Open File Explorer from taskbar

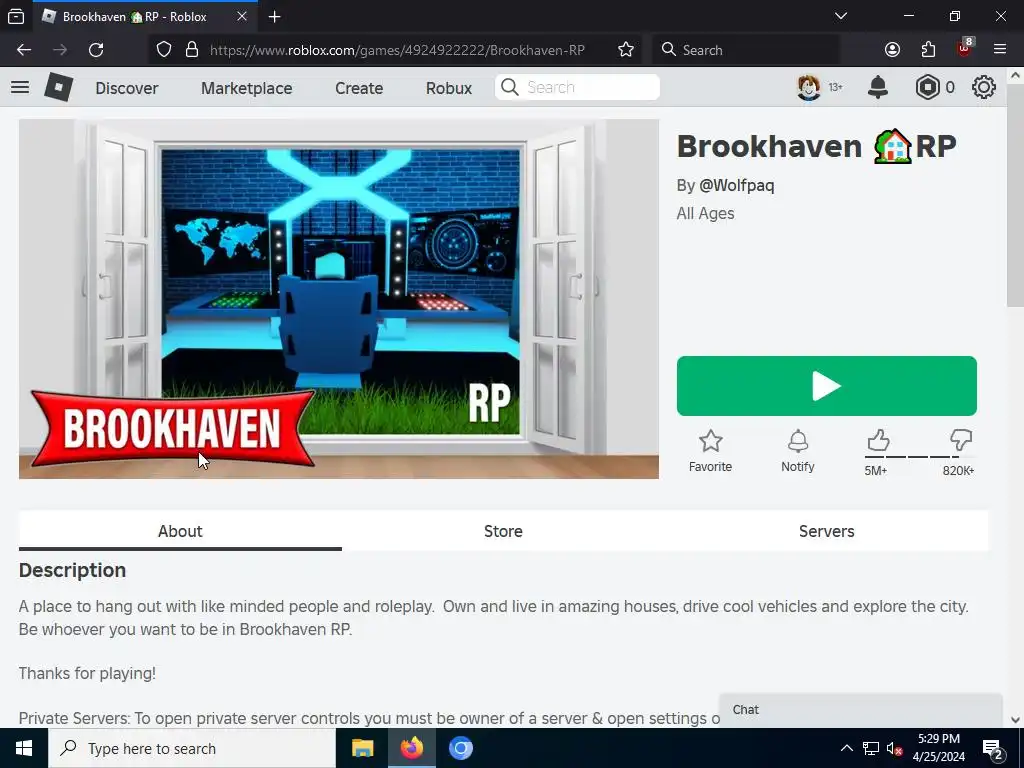(x=362, y=748)
